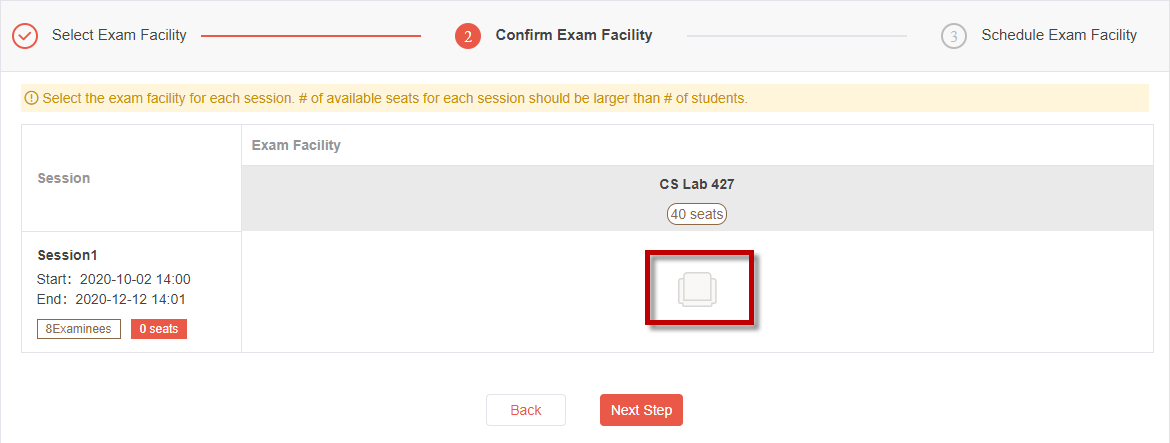Click the 40 seats badge
This screenshot has width=1170, height=443.
[x=697, y=214]
